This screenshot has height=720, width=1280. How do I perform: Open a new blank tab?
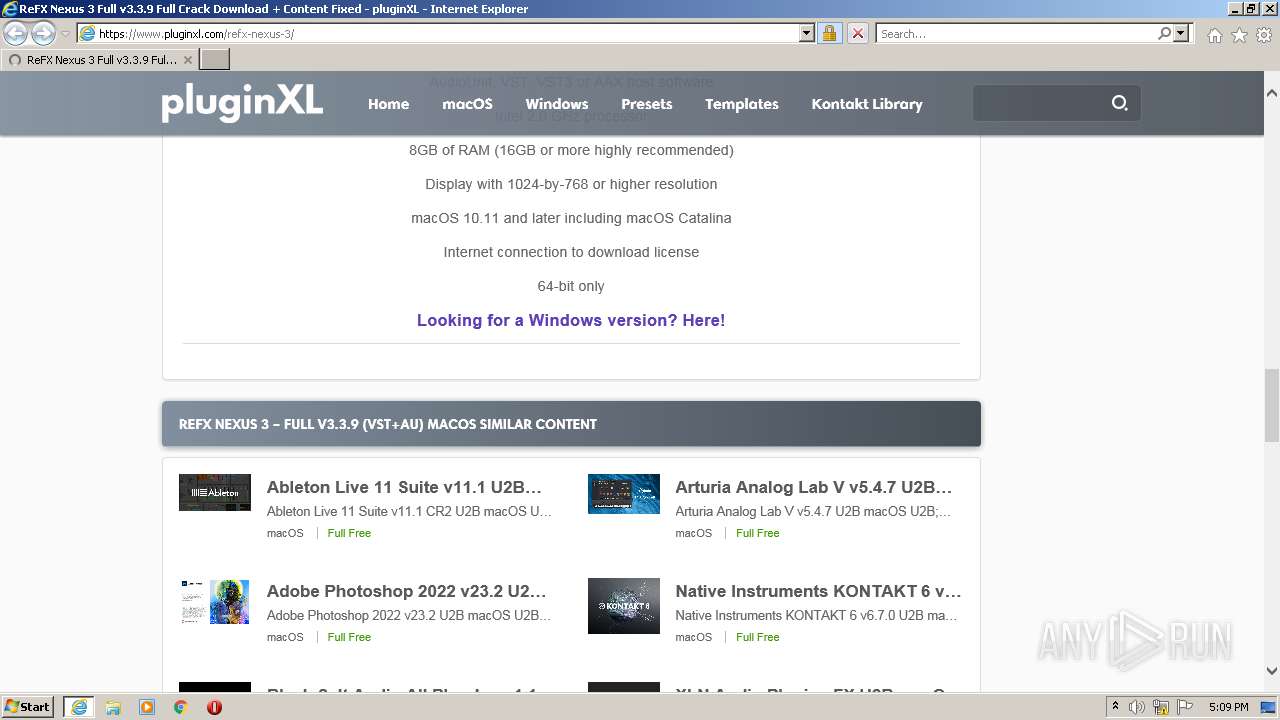point(215,59)
